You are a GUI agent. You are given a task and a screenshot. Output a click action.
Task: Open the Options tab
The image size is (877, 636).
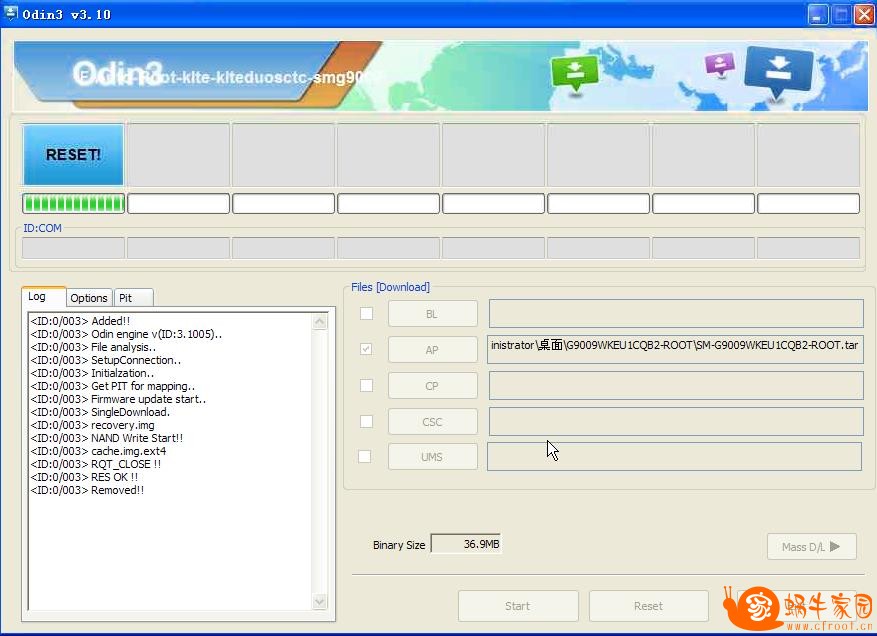coord(89,298)
